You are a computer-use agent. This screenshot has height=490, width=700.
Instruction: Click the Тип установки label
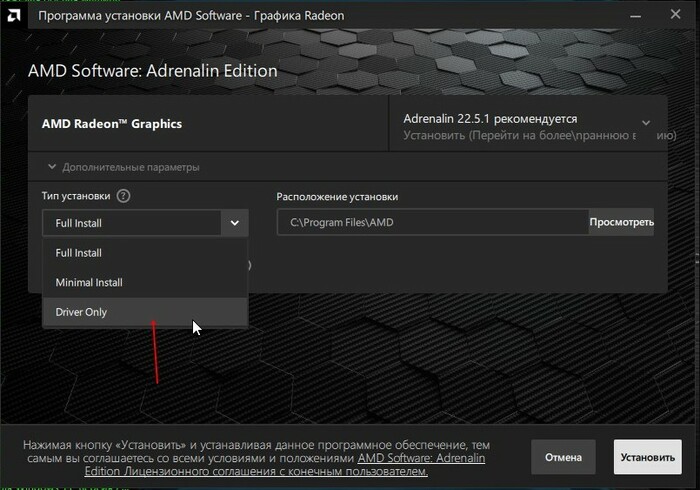76,196
